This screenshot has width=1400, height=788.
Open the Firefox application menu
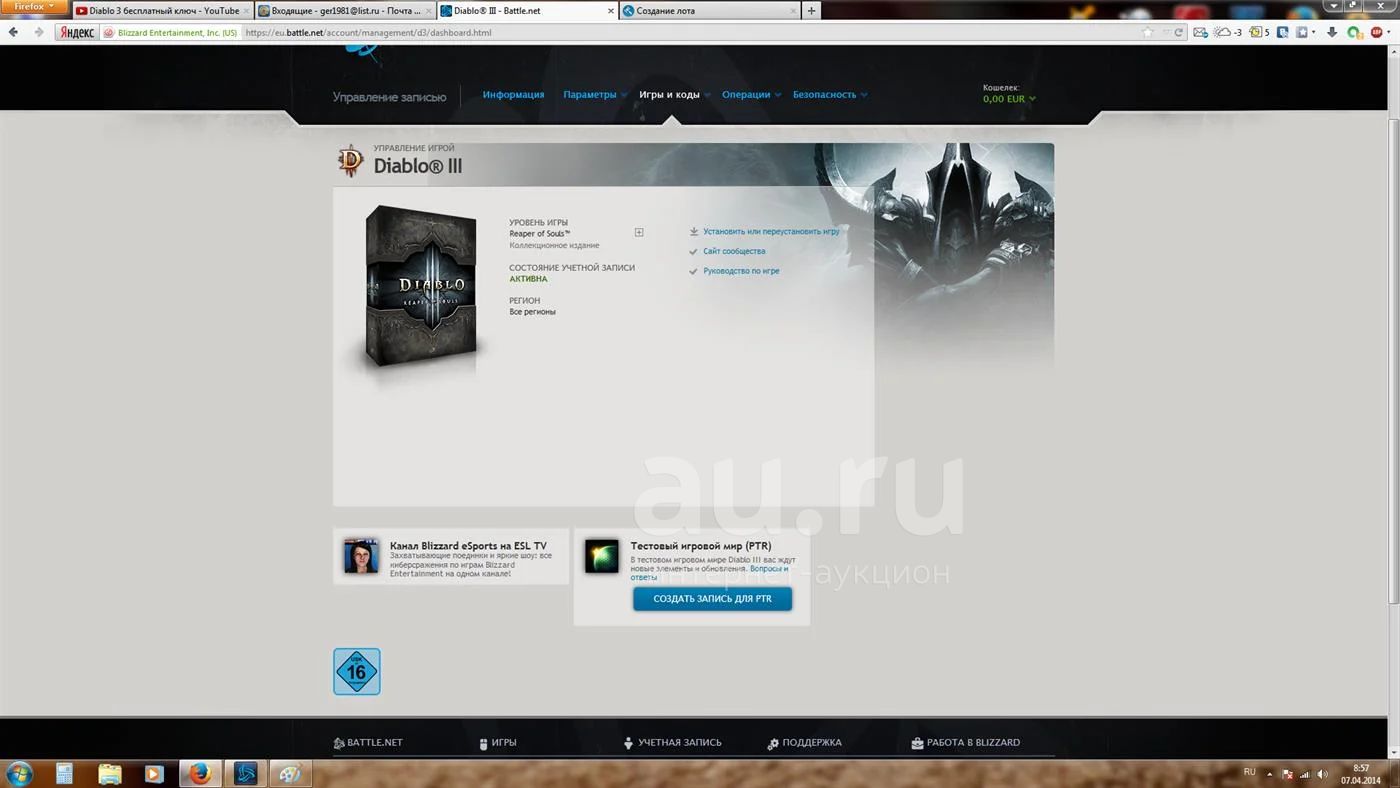click(x=35, y=7)
